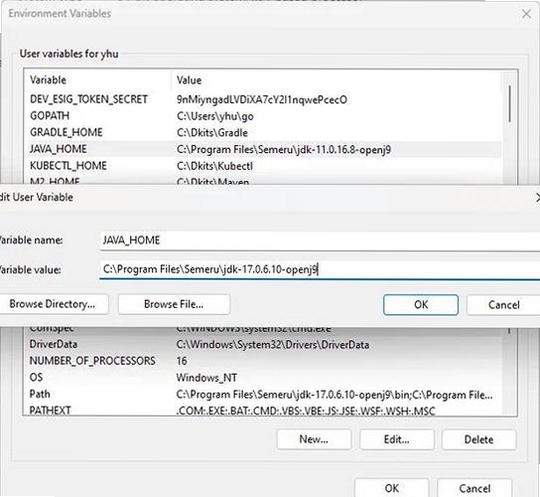Image resolution: width=540 pixels, height=497 pixels.
Task: Select the KUBECTL_HOME variable row
Action: coord(262,166)
